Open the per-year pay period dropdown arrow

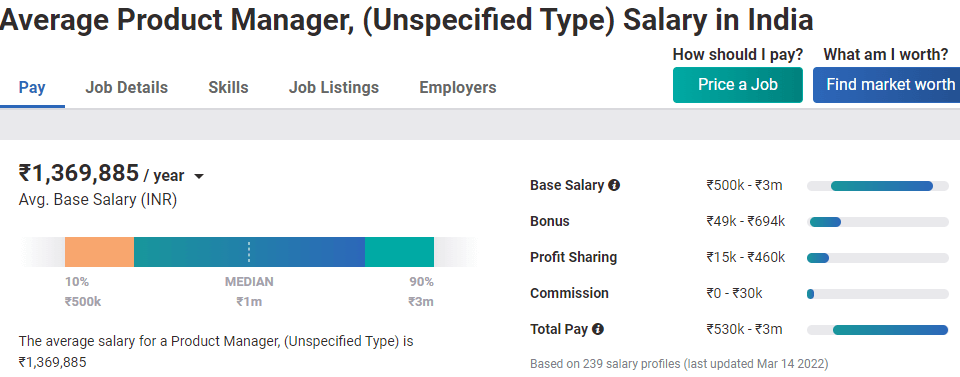pyautogui.click(x=198, y=177)
